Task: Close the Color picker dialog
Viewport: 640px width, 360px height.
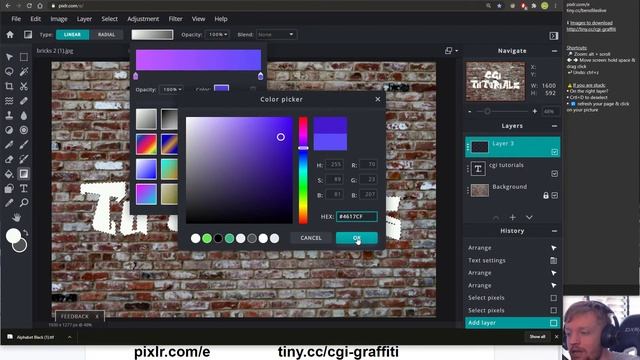Action: point(378,99)
